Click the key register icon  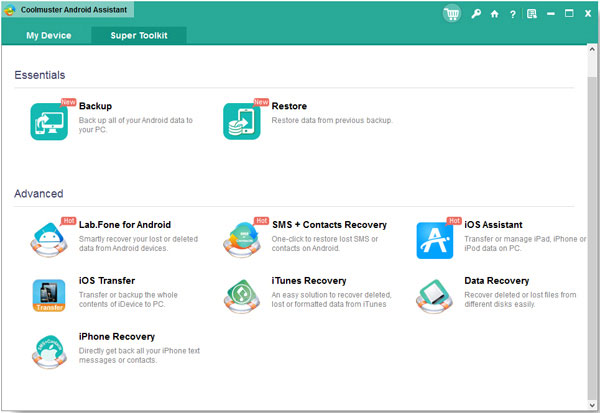(x=476, y=14)
